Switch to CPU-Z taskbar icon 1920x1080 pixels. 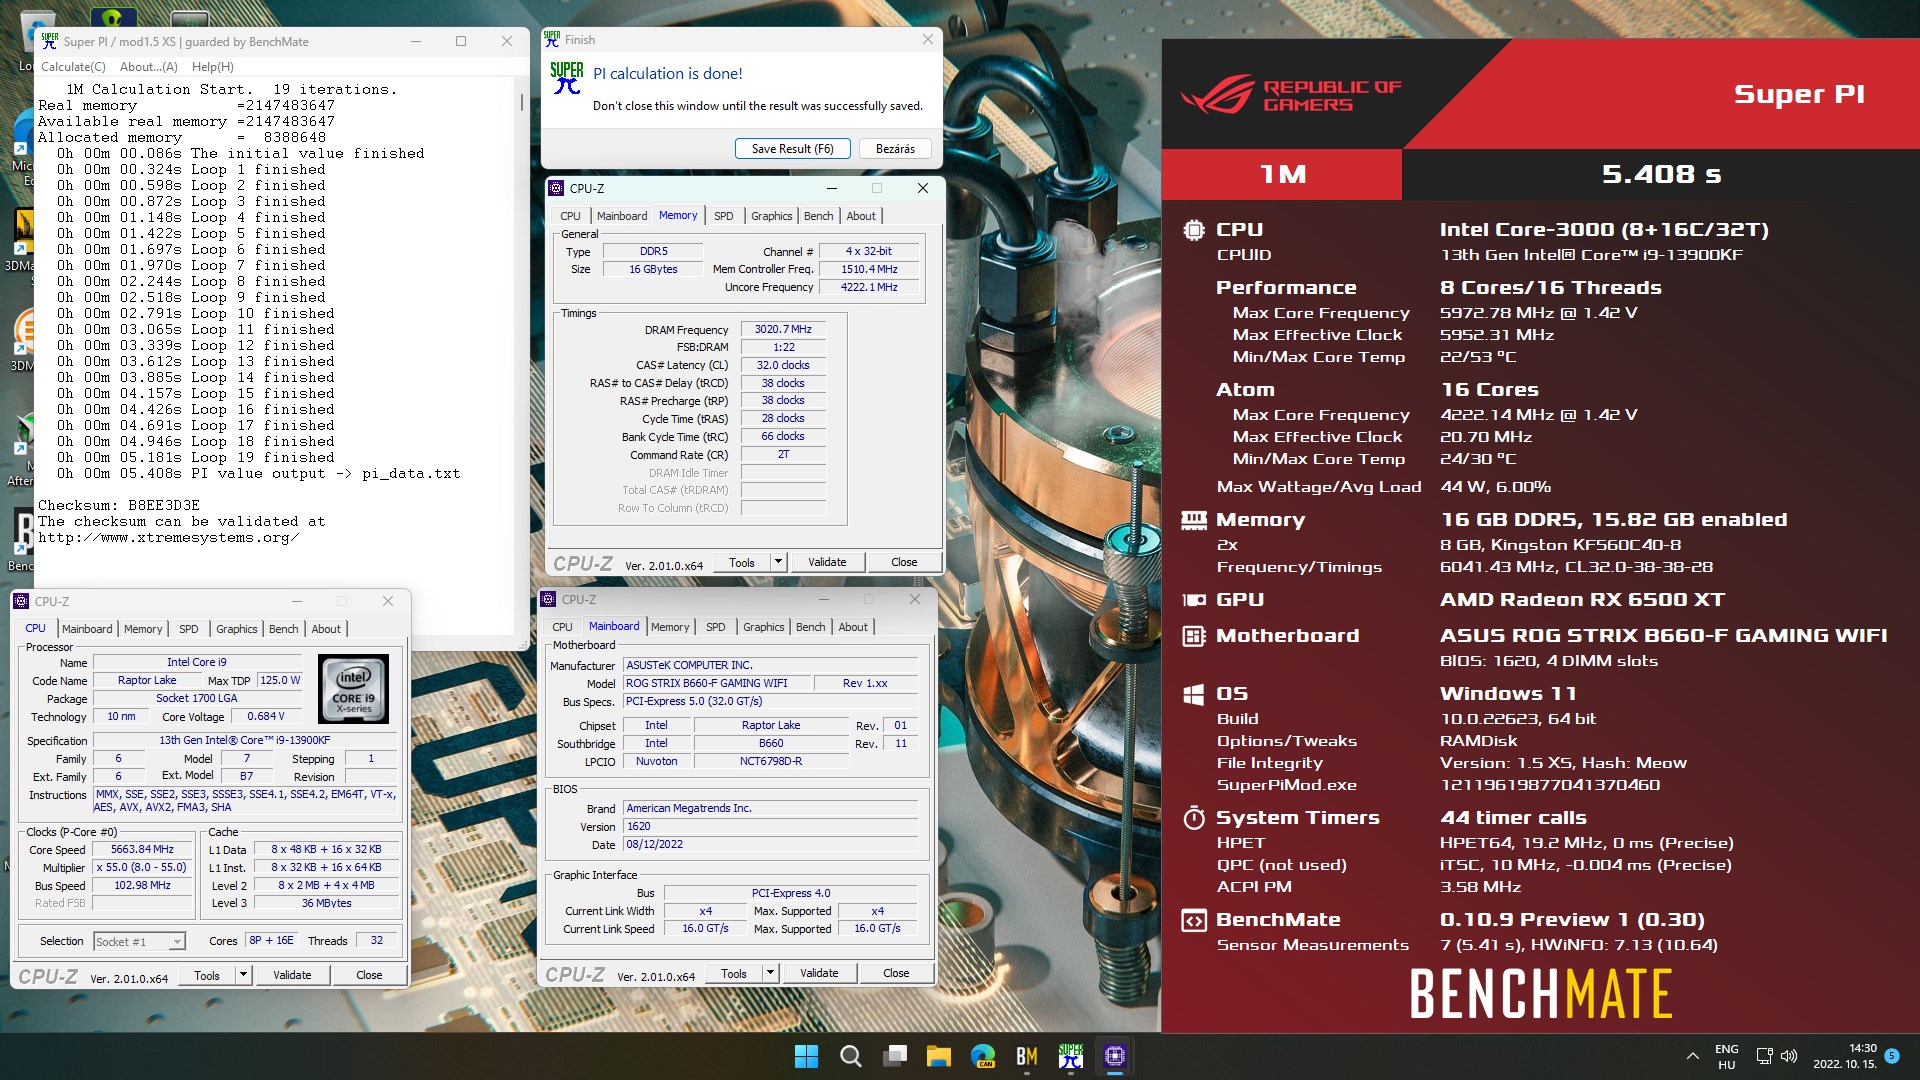point(1115,1056)
